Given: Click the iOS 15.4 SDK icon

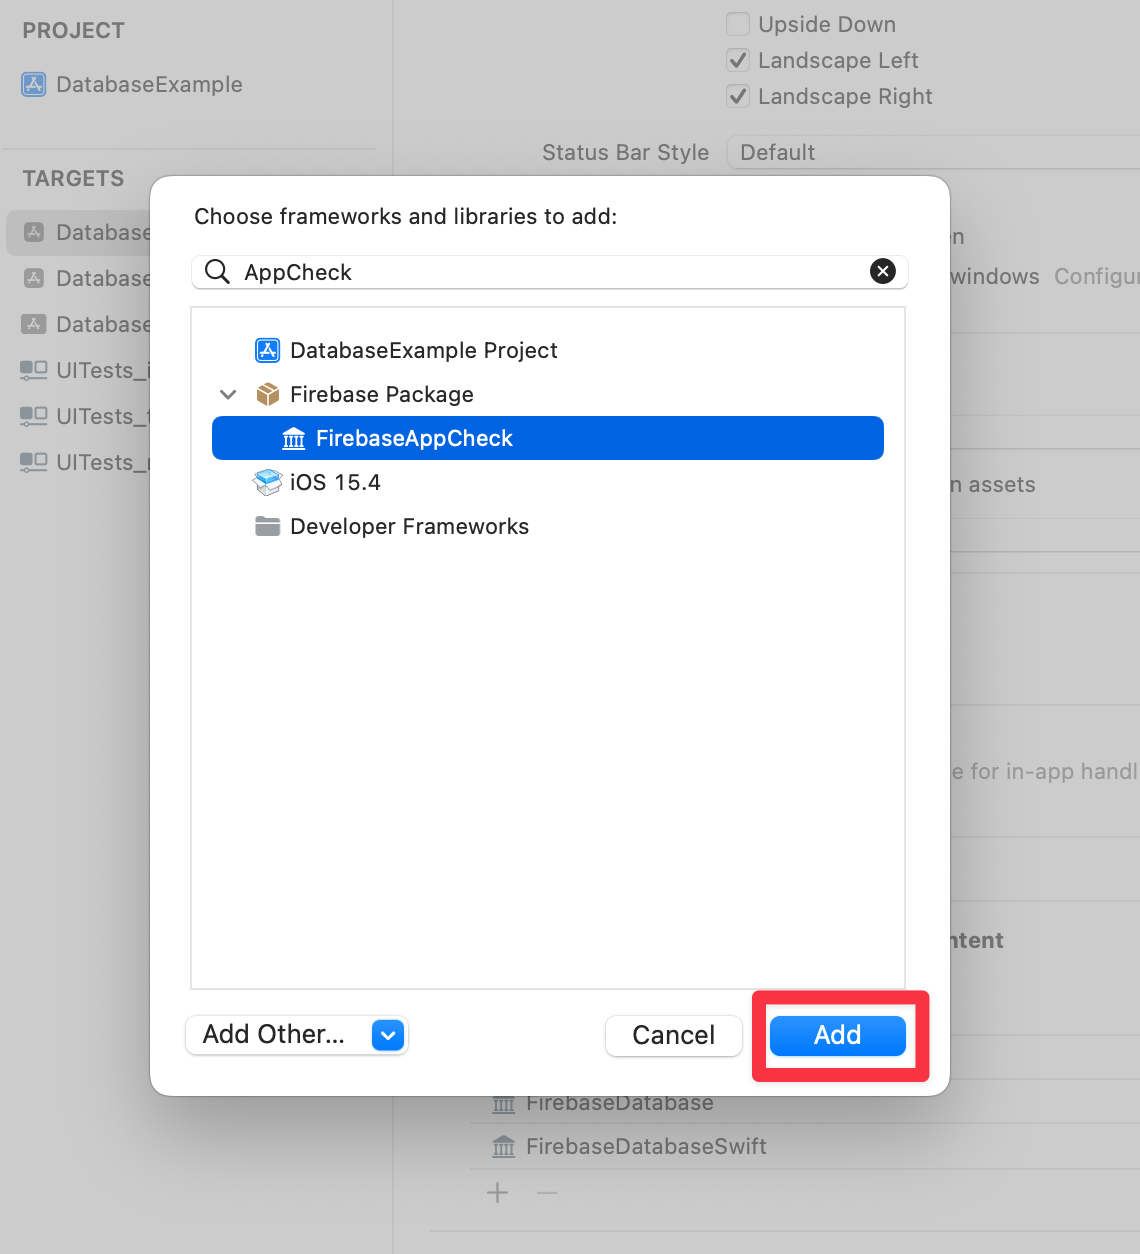Looking at the screenshot, I should pyautogui.click(x=267, y=483).
